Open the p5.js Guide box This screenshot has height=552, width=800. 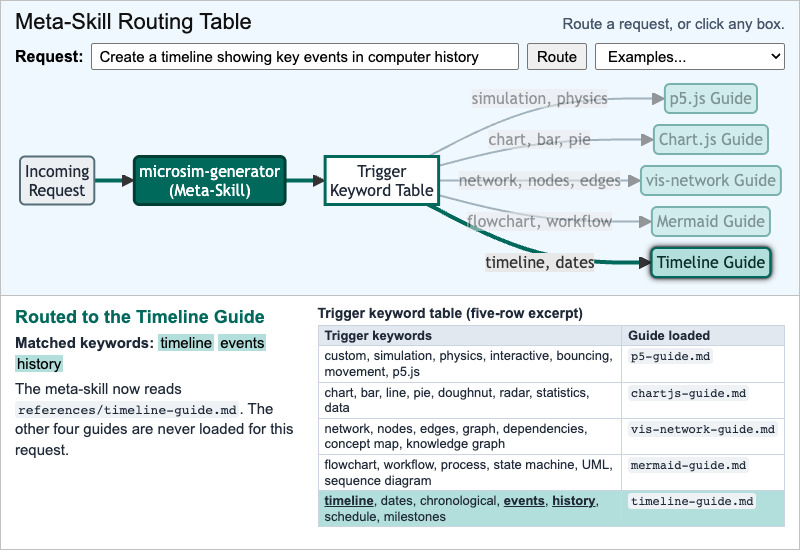(x=711, y=98)
